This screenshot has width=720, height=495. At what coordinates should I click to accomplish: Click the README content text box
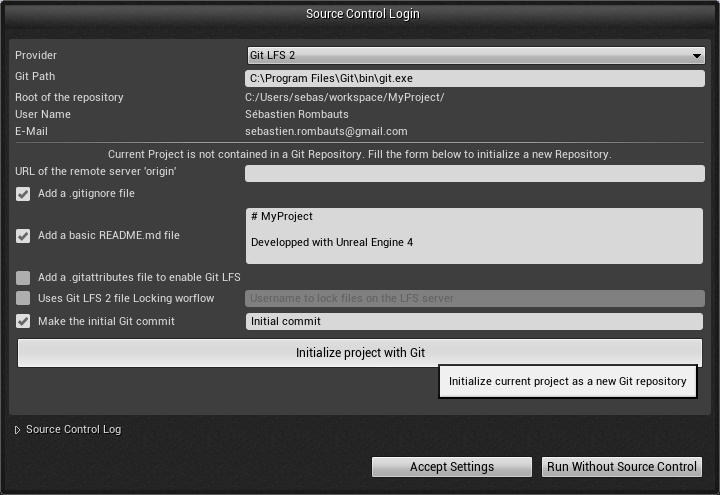474,236
